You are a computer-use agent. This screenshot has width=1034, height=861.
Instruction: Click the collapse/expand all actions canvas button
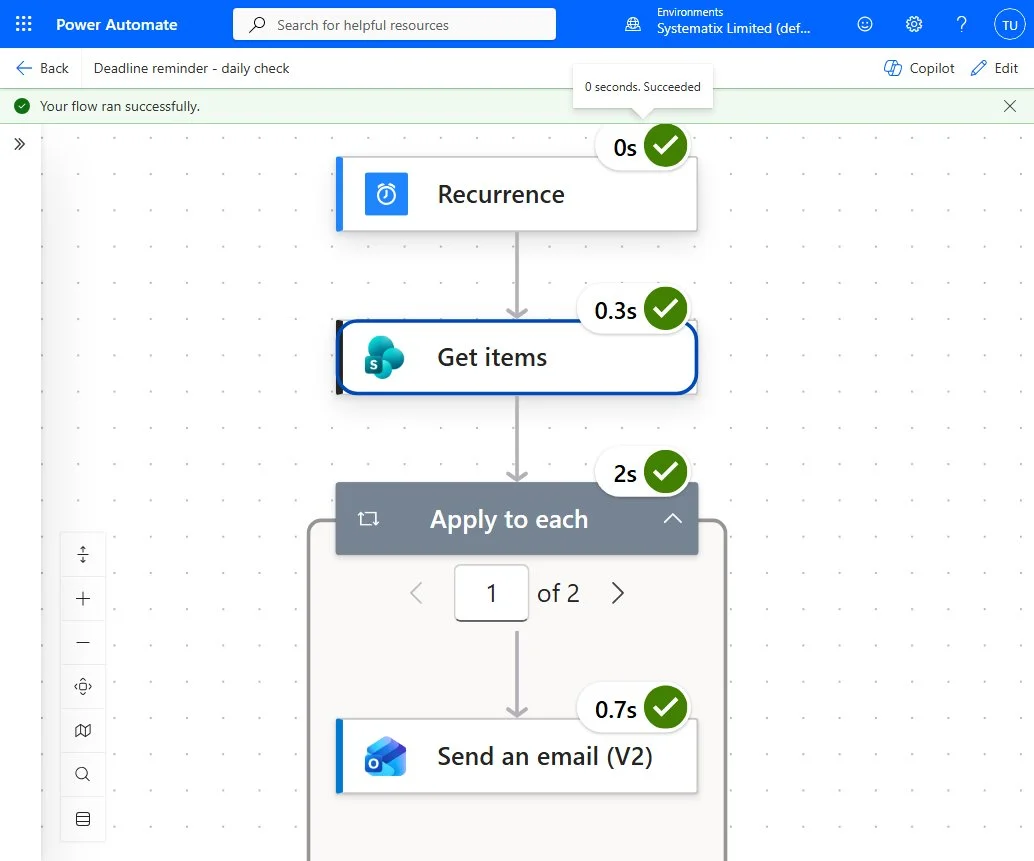pos(83,554)
